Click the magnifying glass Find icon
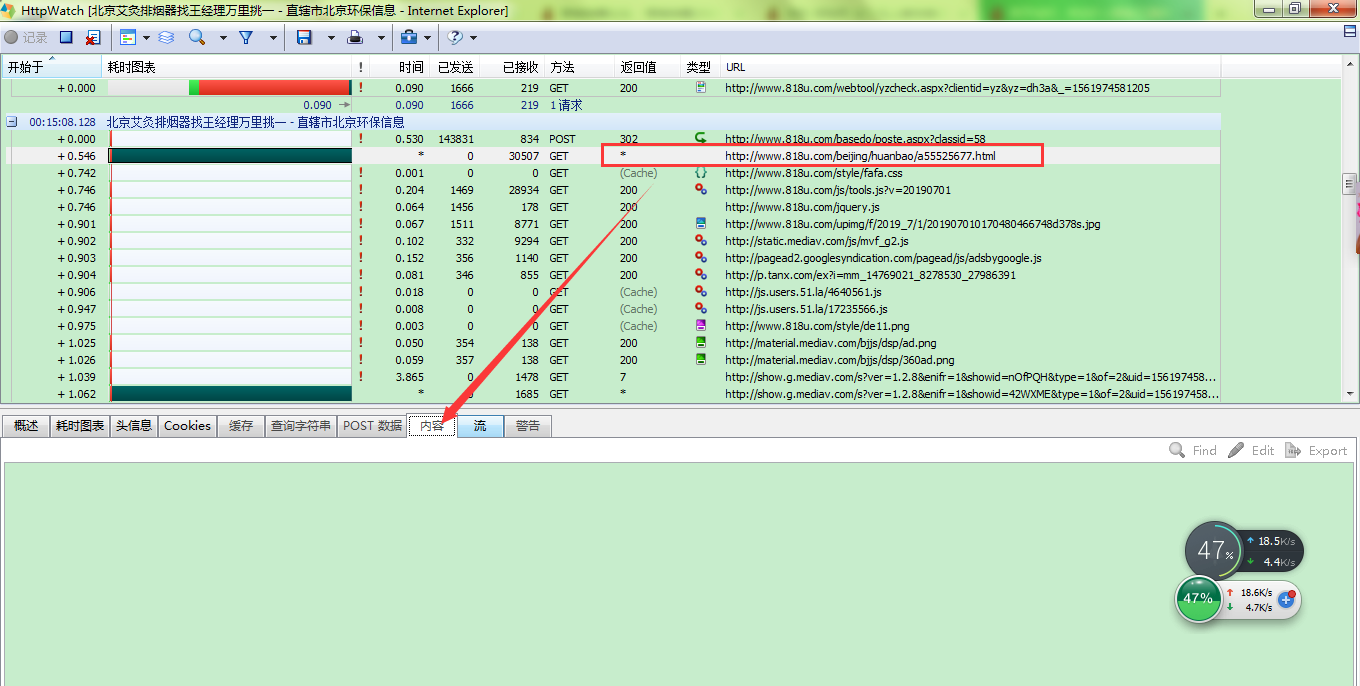1360x686 pixels. point(197,37)
